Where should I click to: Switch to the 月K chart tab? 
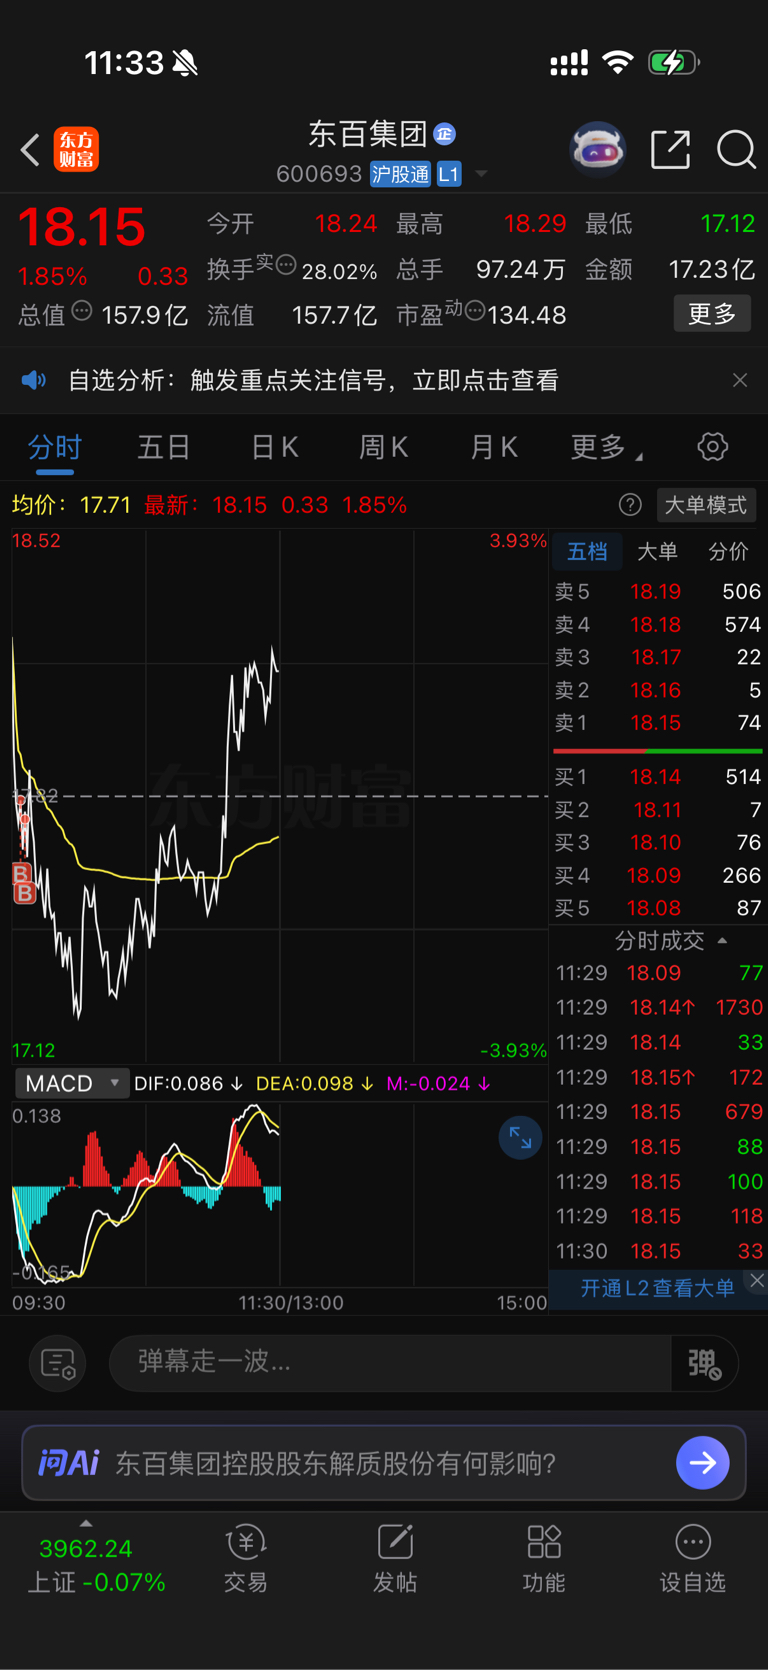[x=494, y=447]
